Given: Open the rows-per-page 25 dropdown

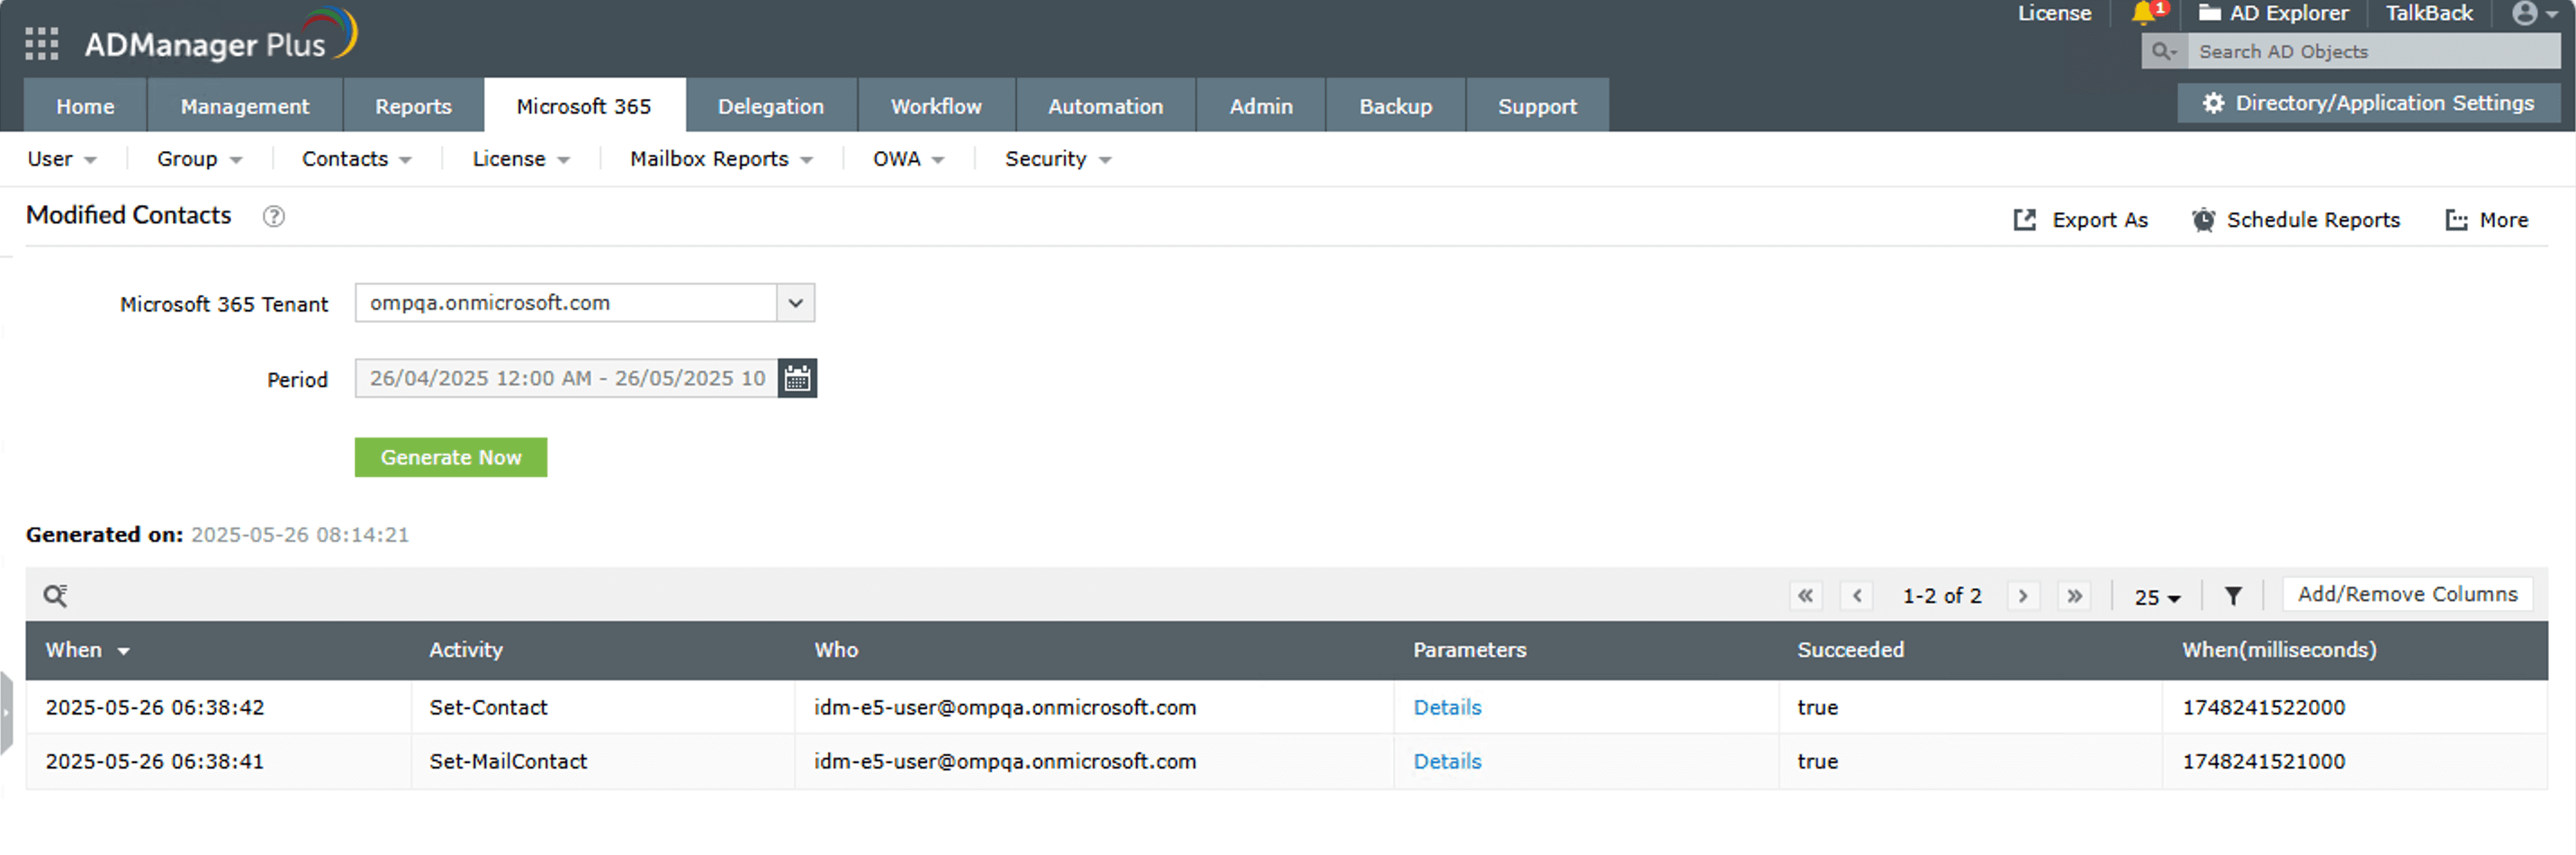Looking at the screenshot, I should pyautogui.click(x=2157, y=597).
